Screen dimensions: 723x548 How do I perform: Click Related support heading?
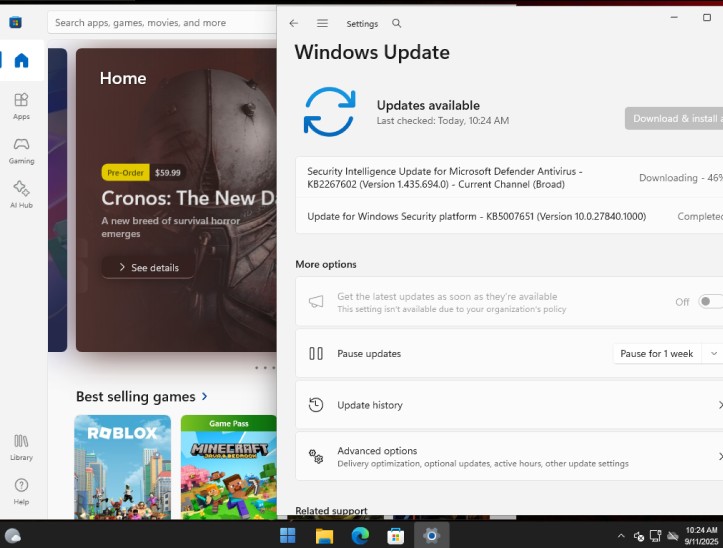click(x=332, y=510)
